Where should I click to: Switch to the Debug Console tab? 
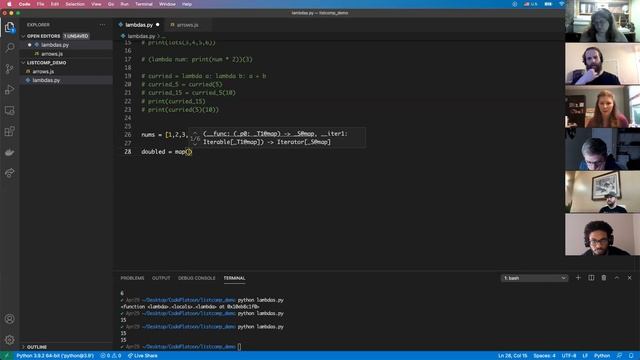point(196,278)
